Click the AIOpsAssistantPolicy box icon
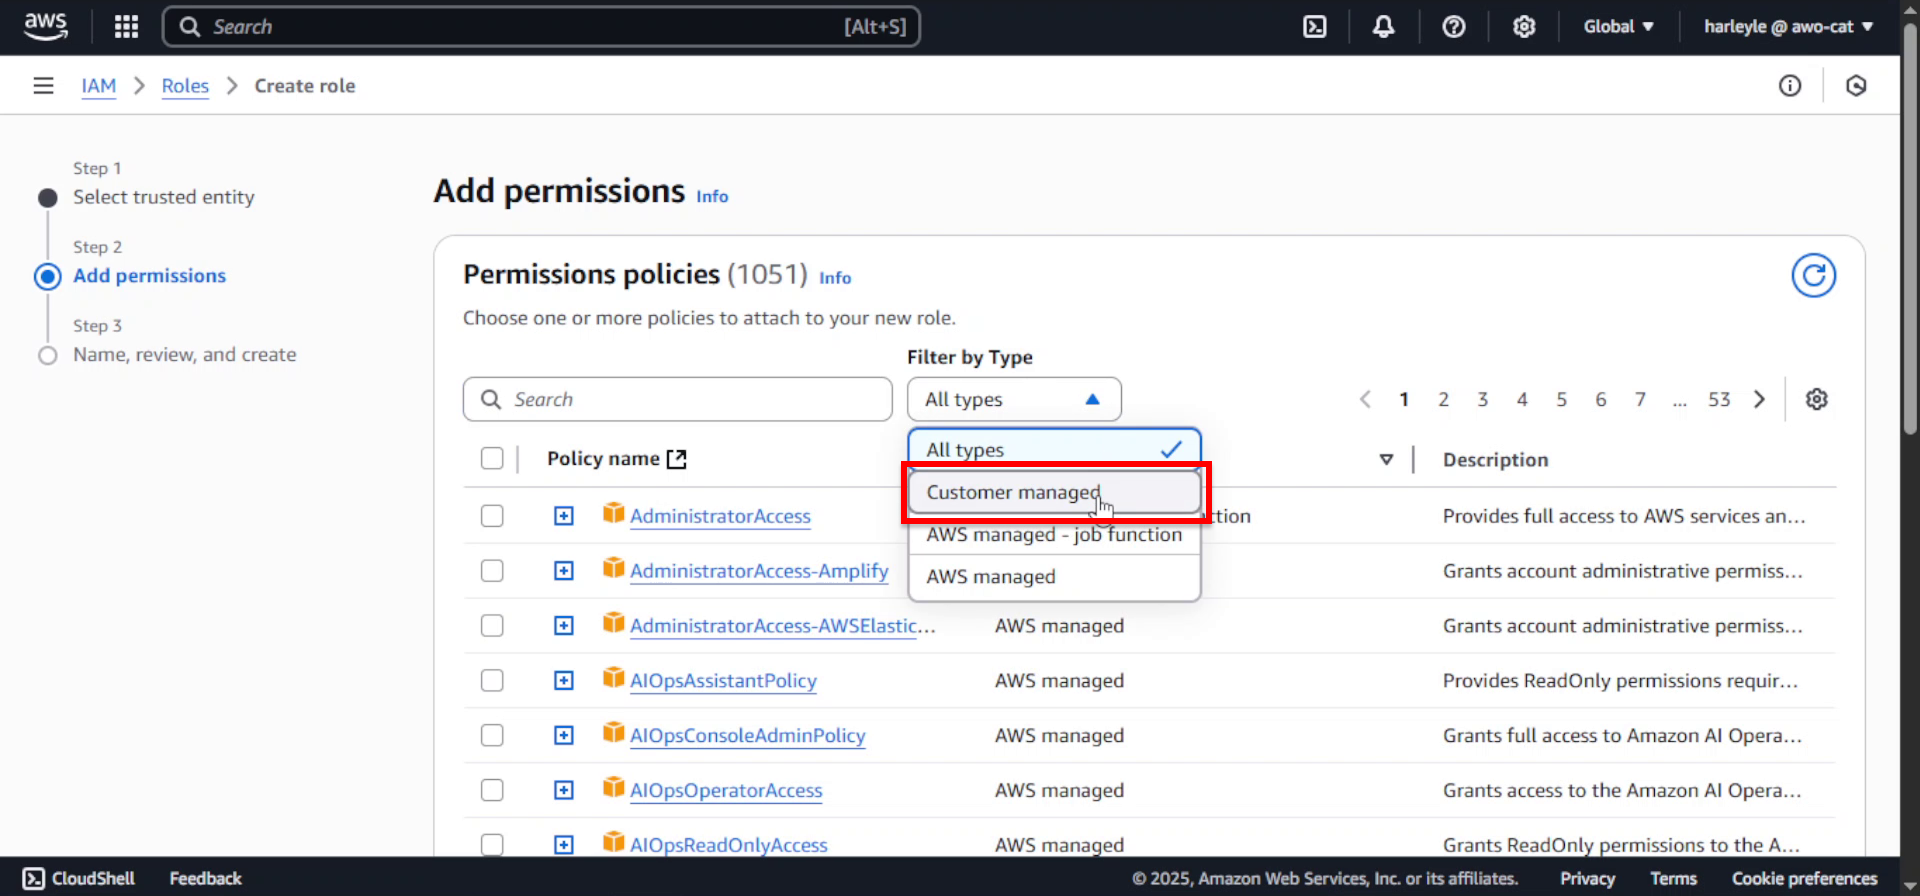The height and width of the screenshot is (896, 1920). [x=613, y=678]
